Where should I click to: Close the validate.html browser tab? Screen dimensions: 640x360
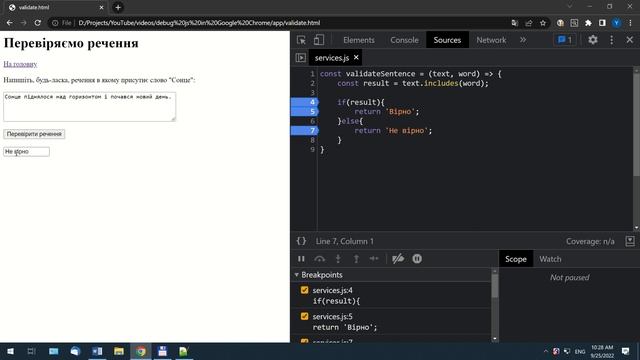pos(101,7)
